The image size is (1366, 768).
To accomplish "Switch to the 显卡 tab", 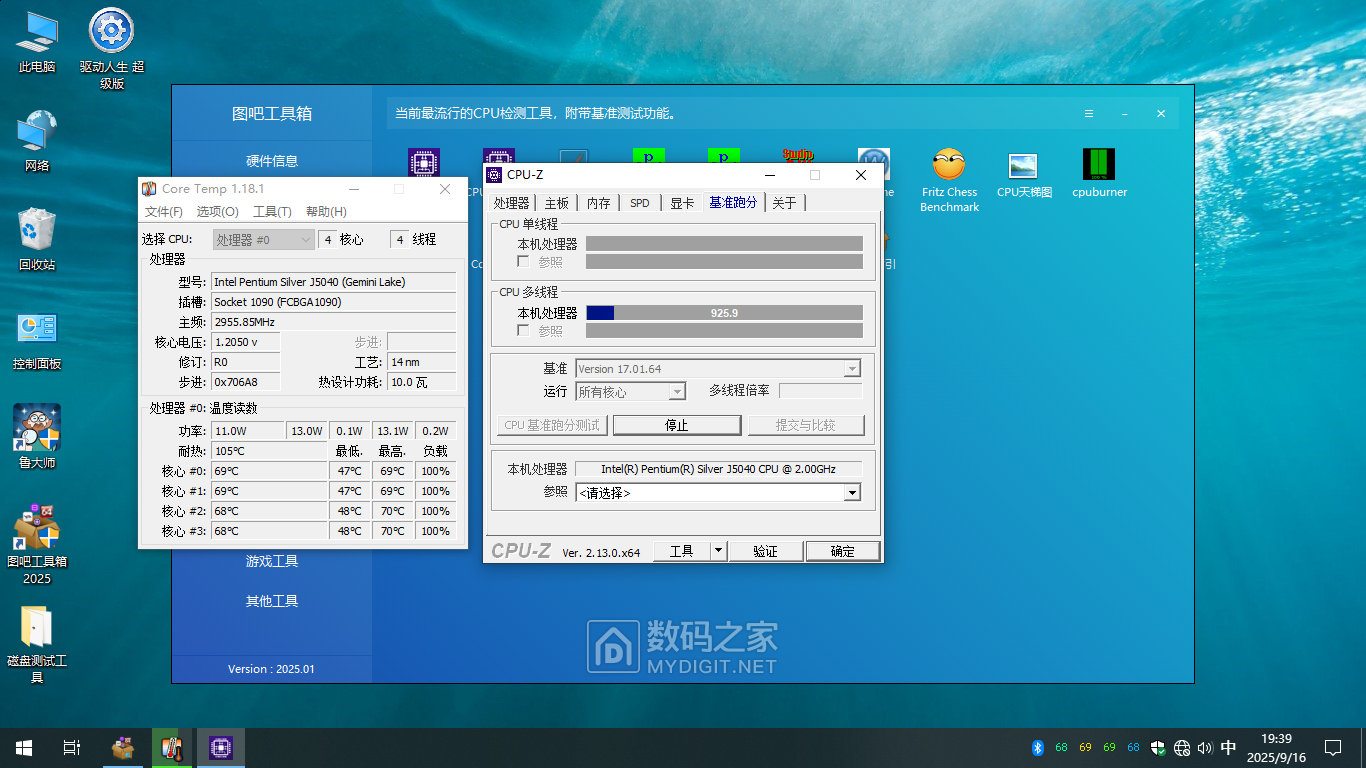I will (x=682, y=203).
